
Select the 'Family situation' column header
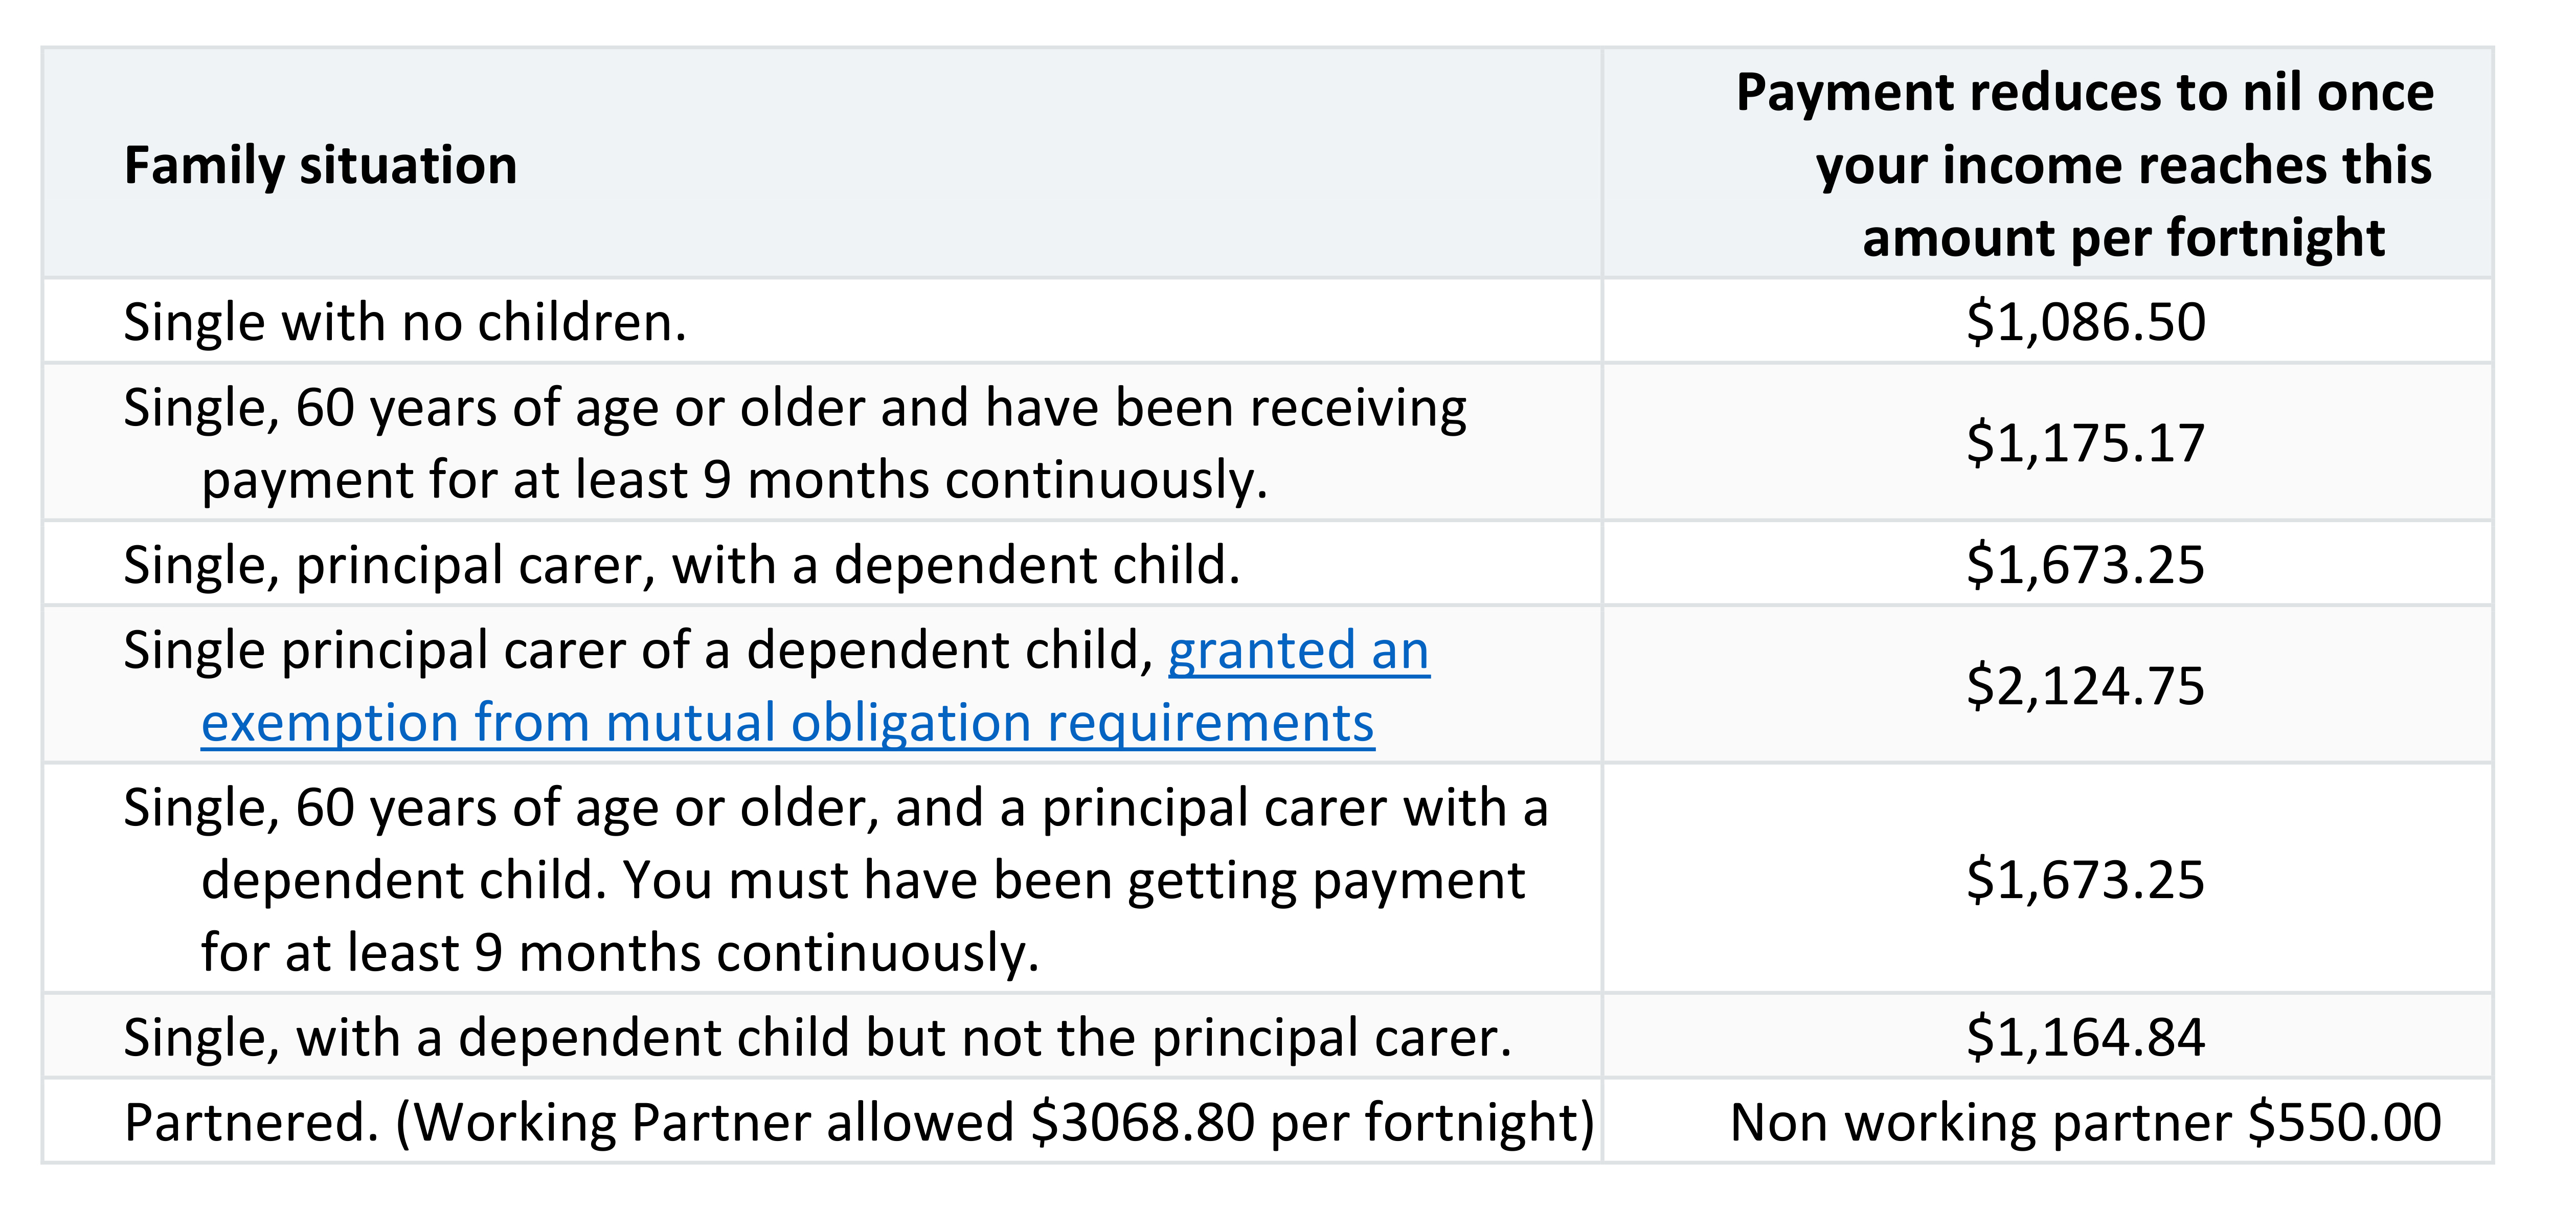coord(321,165)
